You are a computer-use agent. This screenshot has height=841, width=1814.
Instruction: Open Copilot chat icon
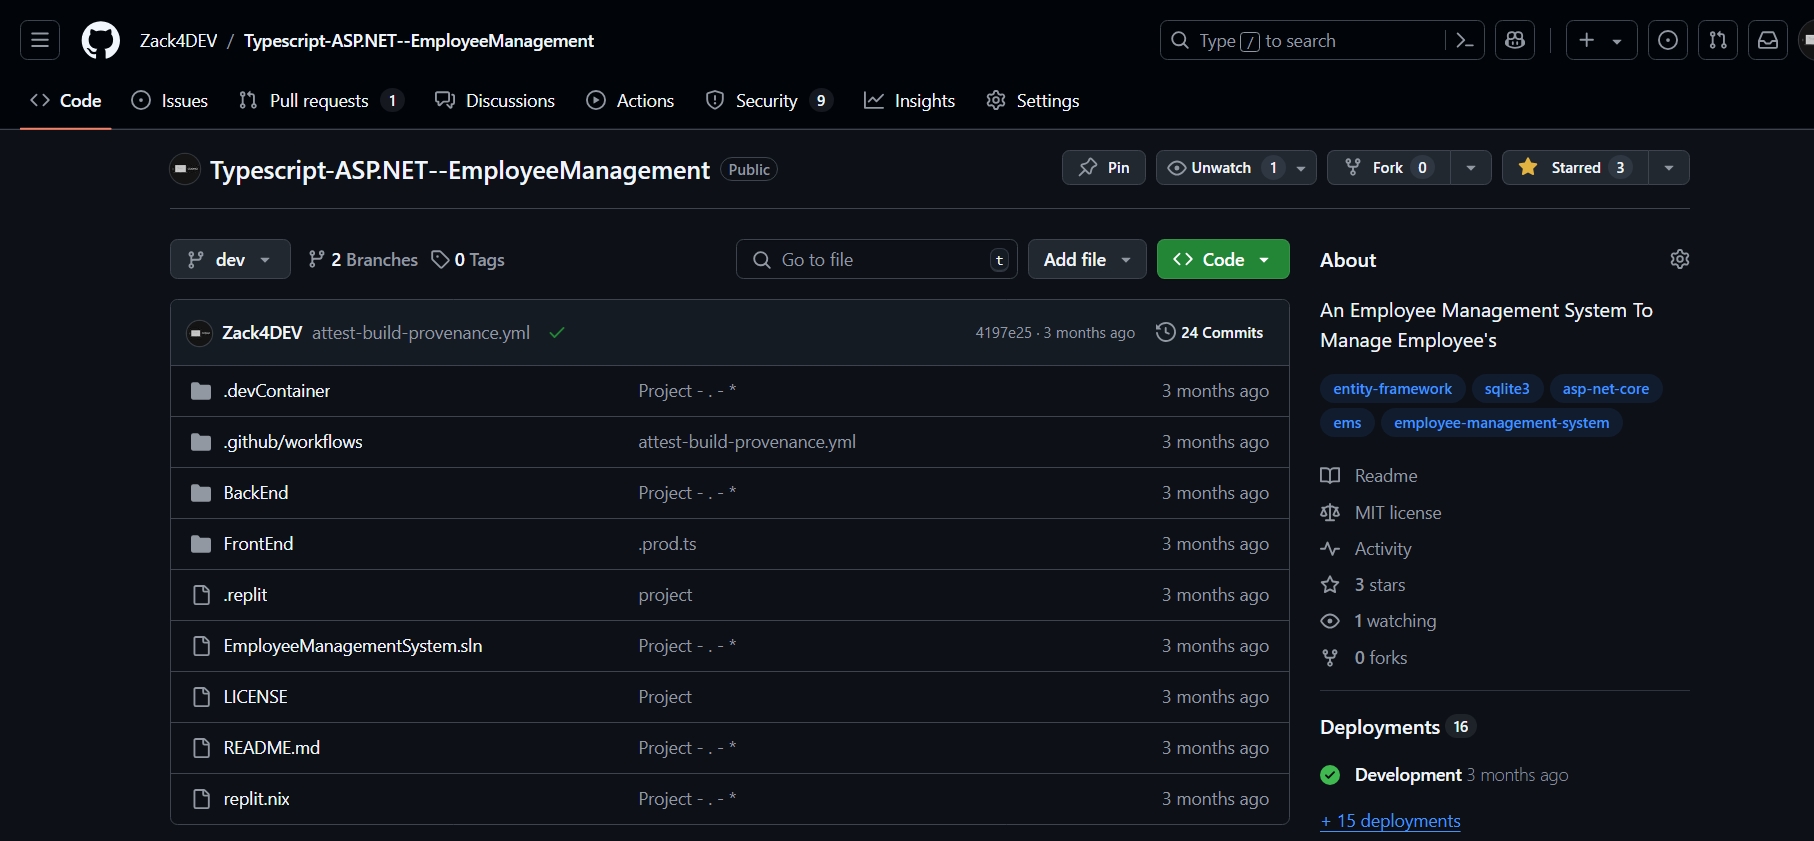[x=1515, y=40]
